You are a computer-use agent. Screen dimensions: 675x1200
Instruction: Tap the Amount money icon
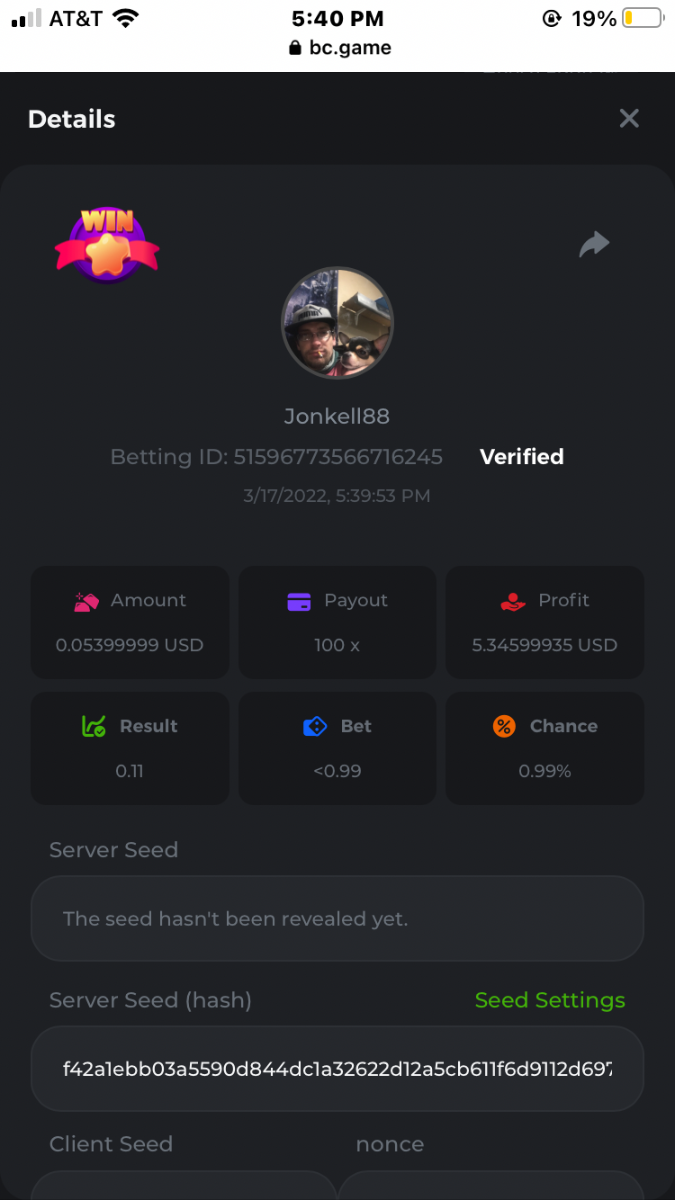[x=87, y=601]
